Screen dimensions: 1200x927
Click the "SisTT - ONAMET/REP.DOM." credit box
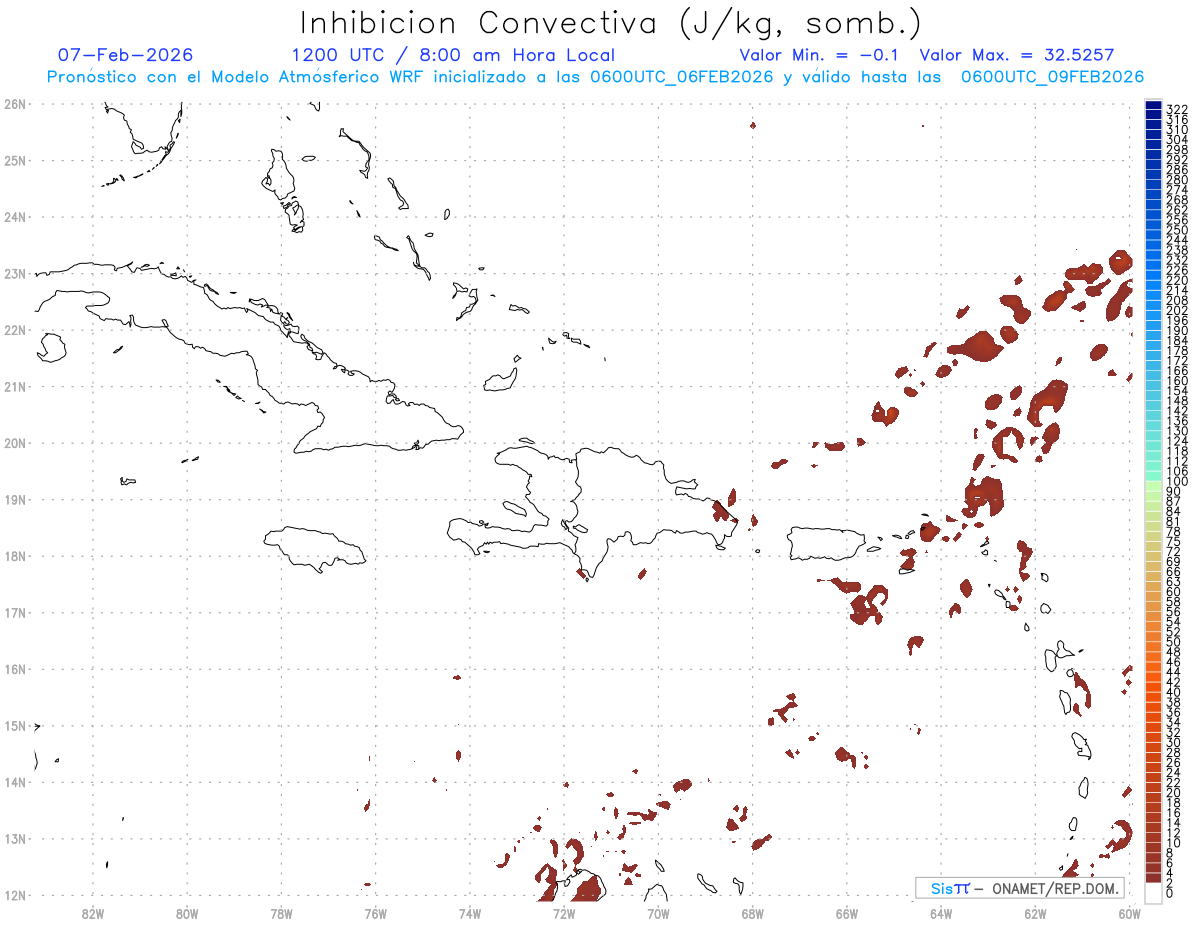pyautogui.click(x=1020, y=888)
